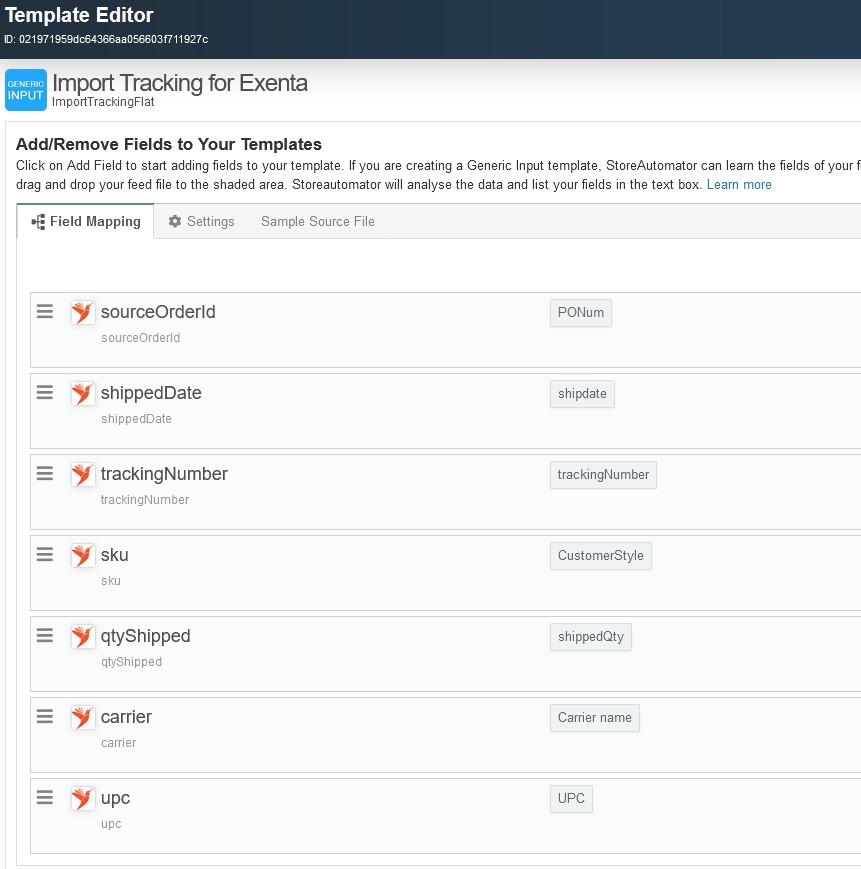This screenshot has width=861, height=869.
Task: Switch to the Settings tab
Action: click(201, 221)
